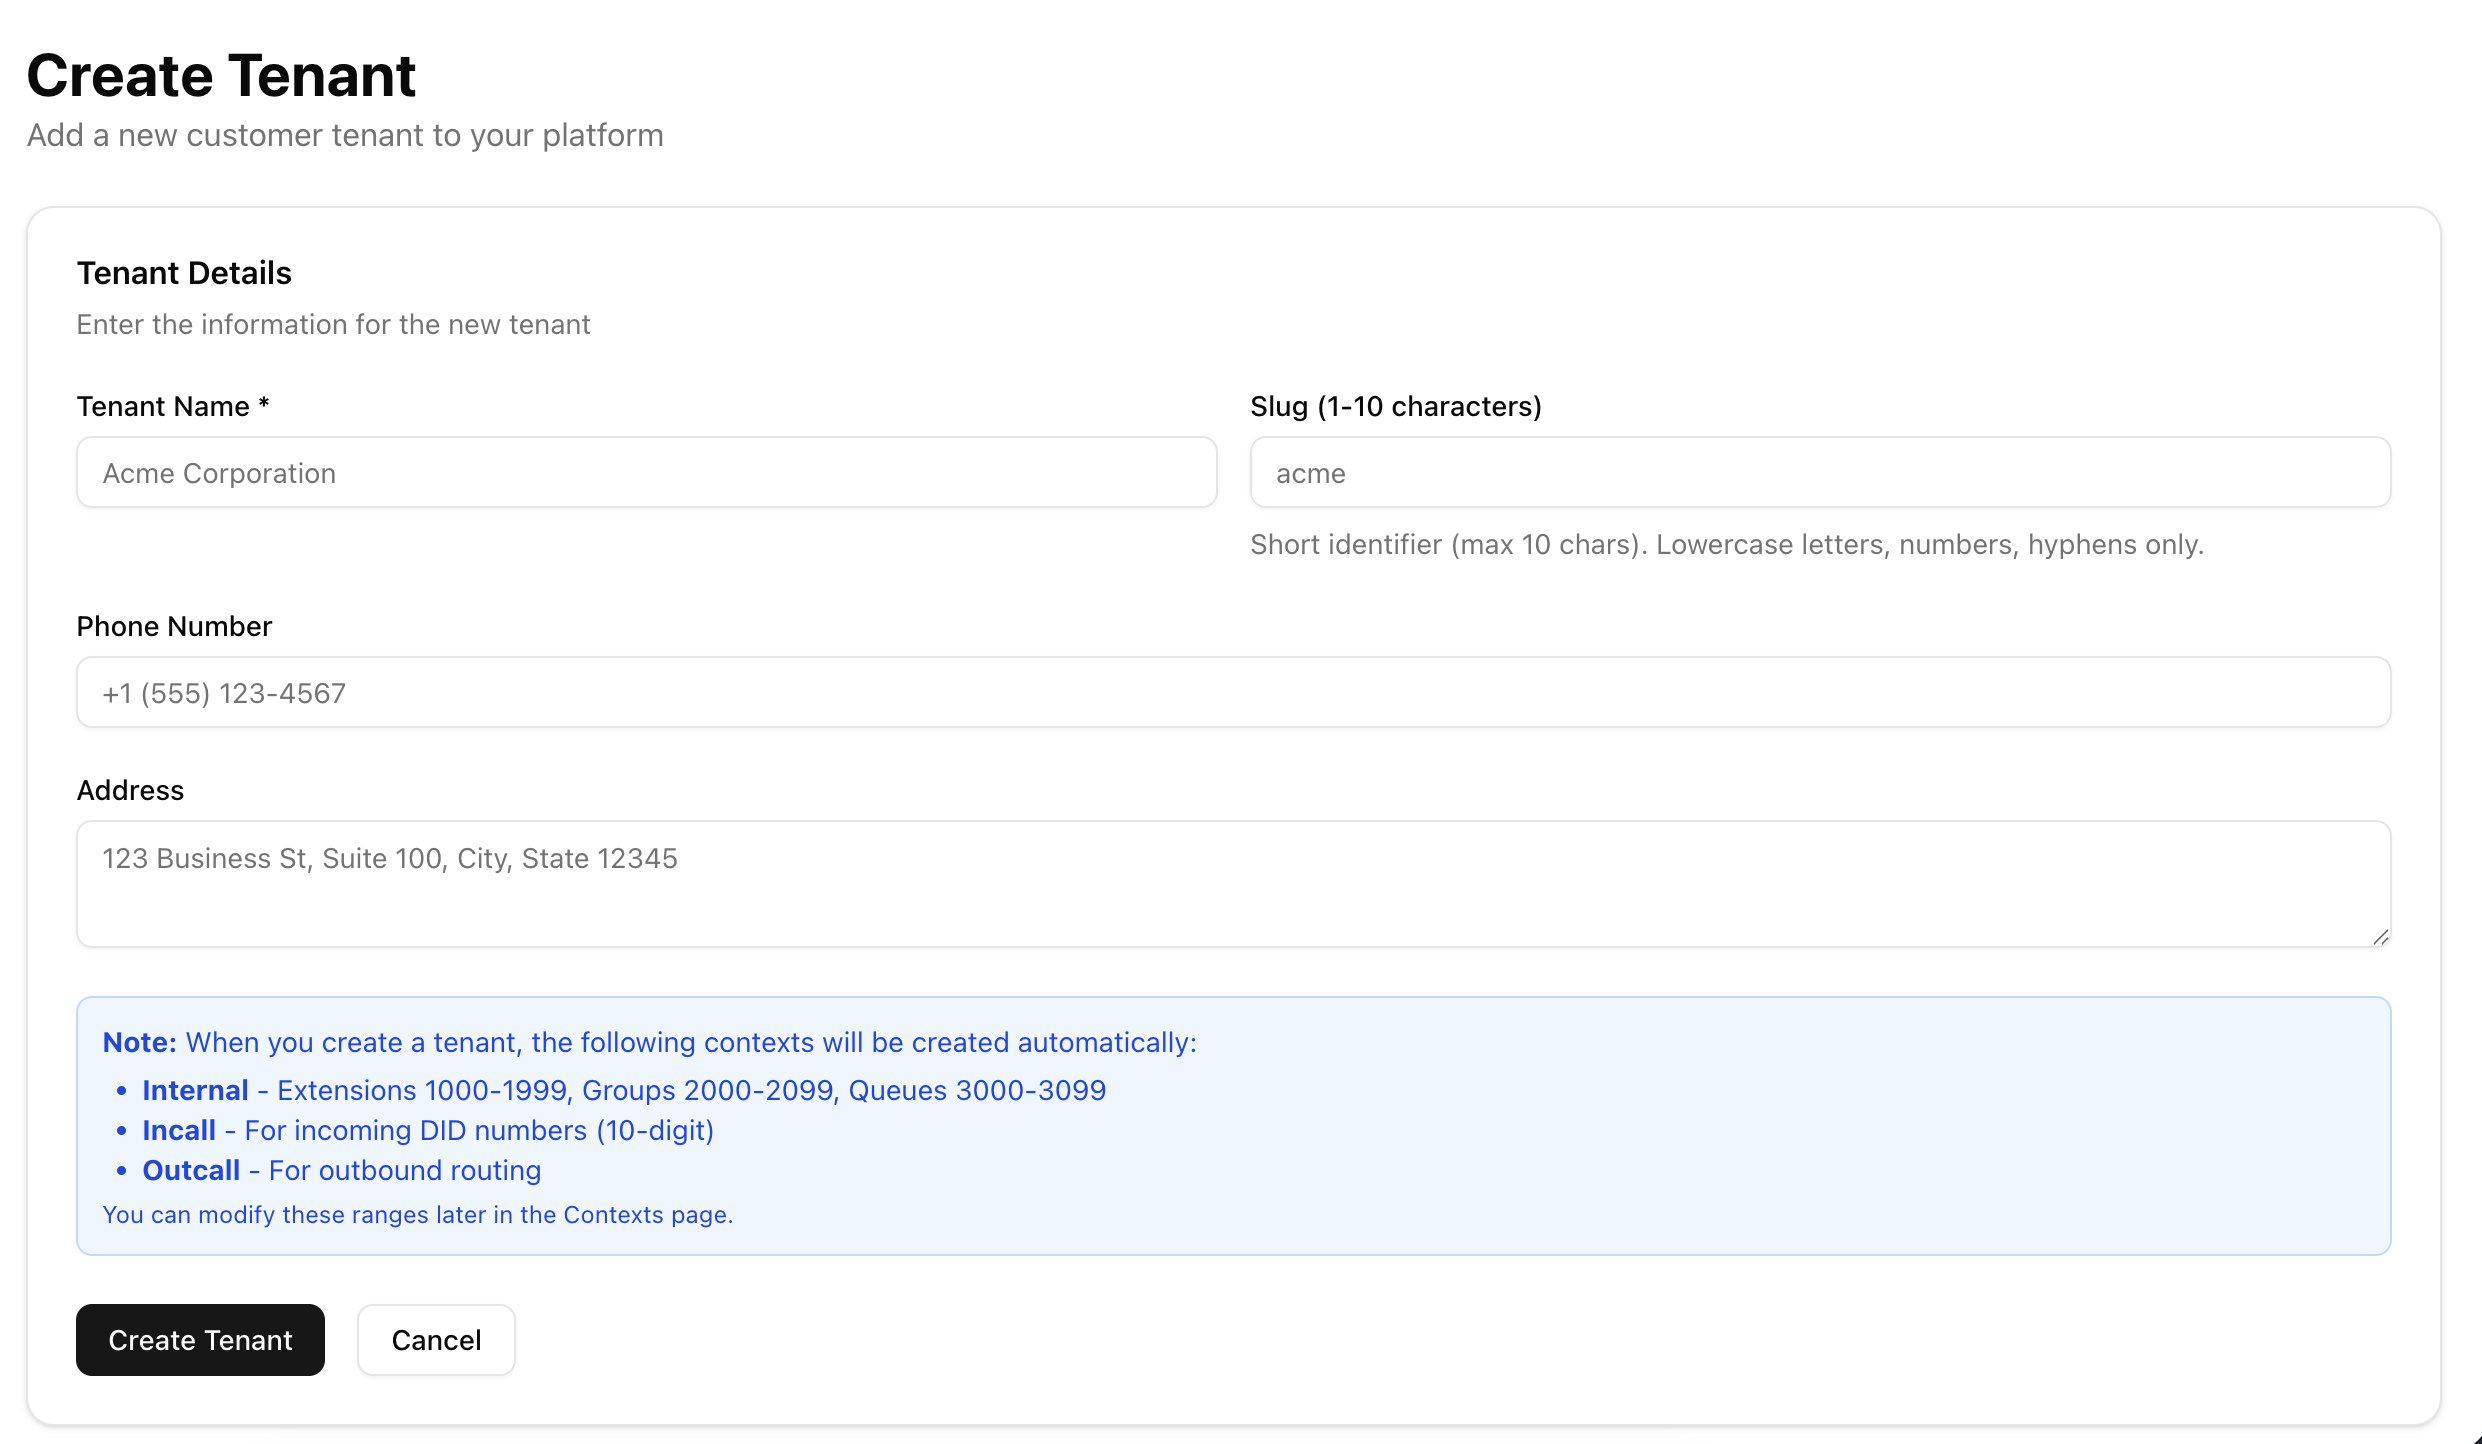
Task: Click the Cancel button
Action: click(435, 1339)
